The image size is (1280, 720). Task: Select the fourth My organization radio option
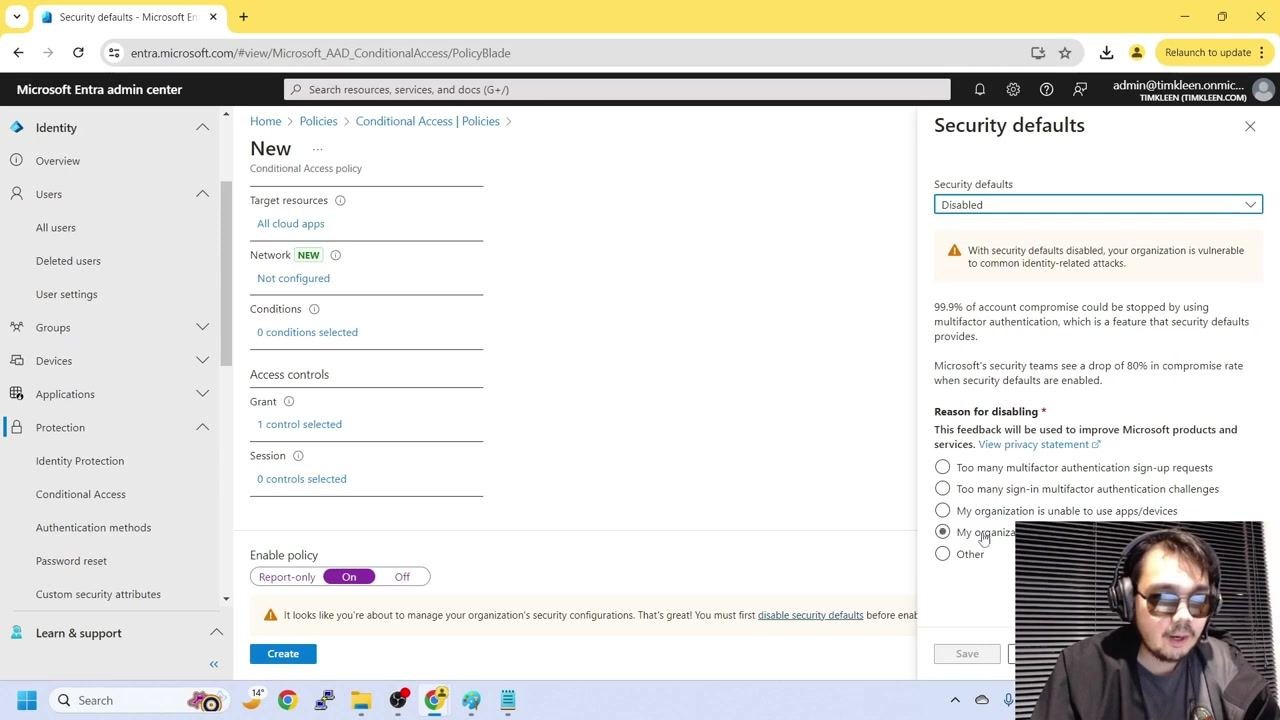[942, 532]
